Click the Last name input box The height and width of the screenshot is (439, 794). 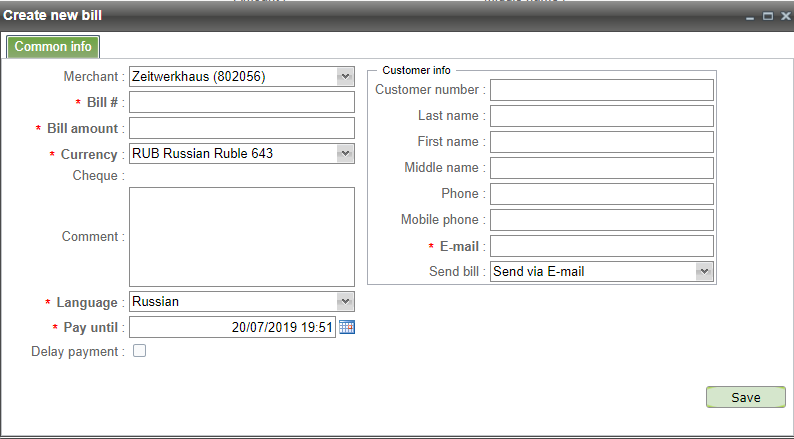(601, 116)
